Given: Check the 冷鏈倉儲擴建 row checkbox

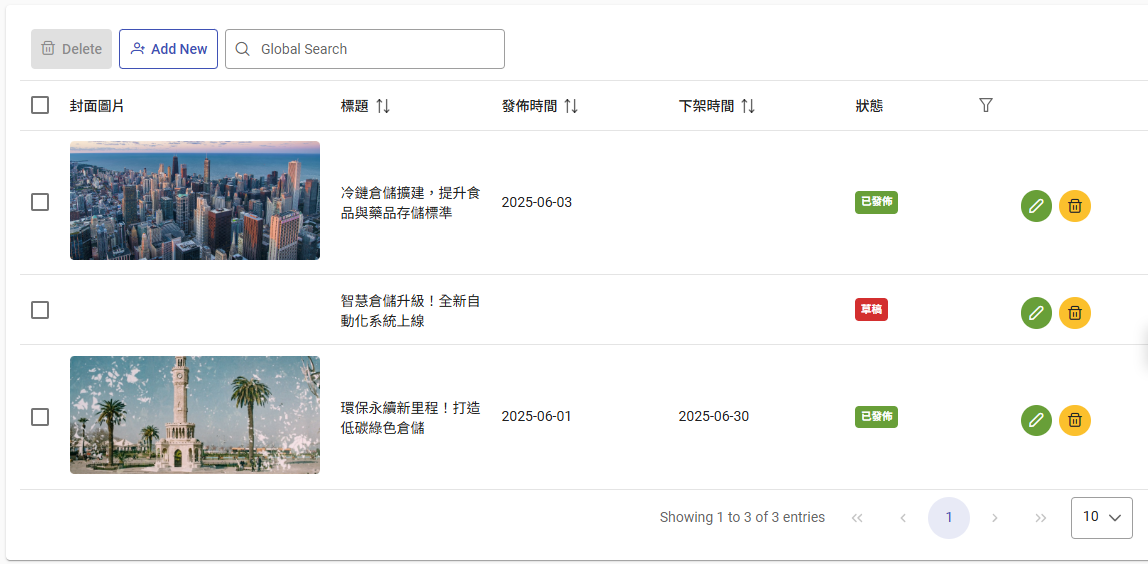Looking at the screenshot, I should (40, 202).
